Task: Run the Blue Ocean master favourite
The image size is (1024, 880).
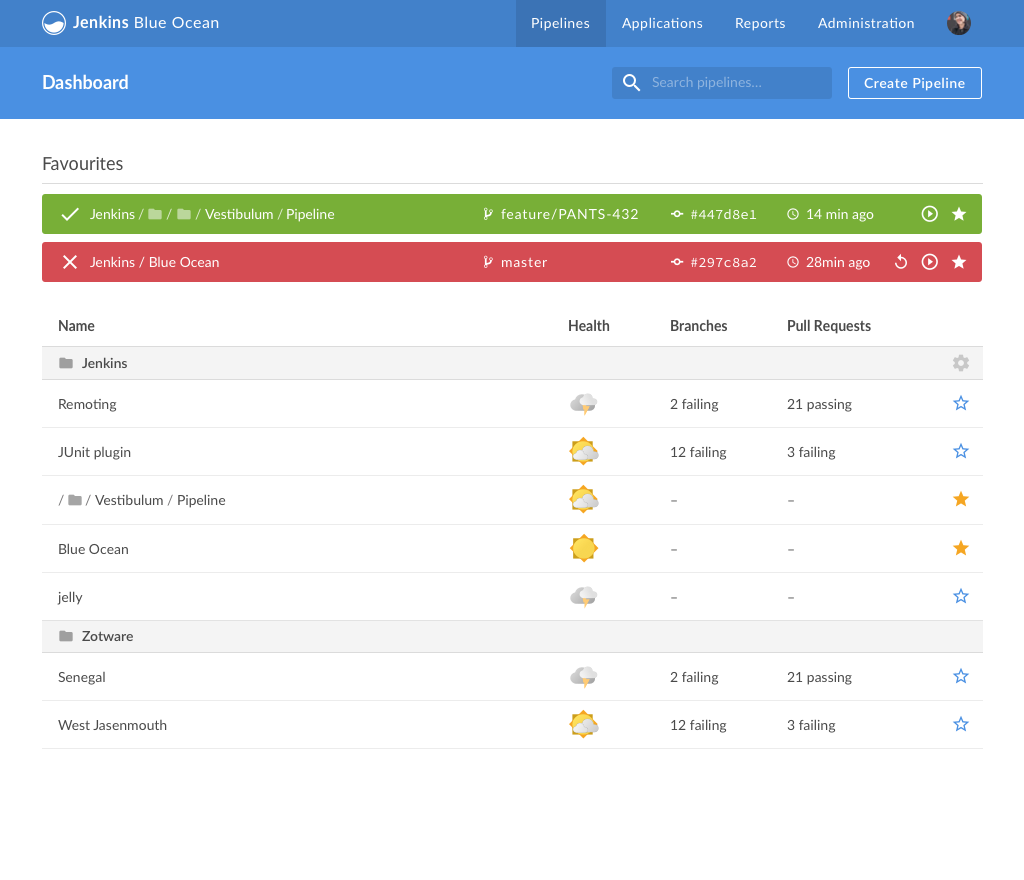Action: tap(929, 262)
